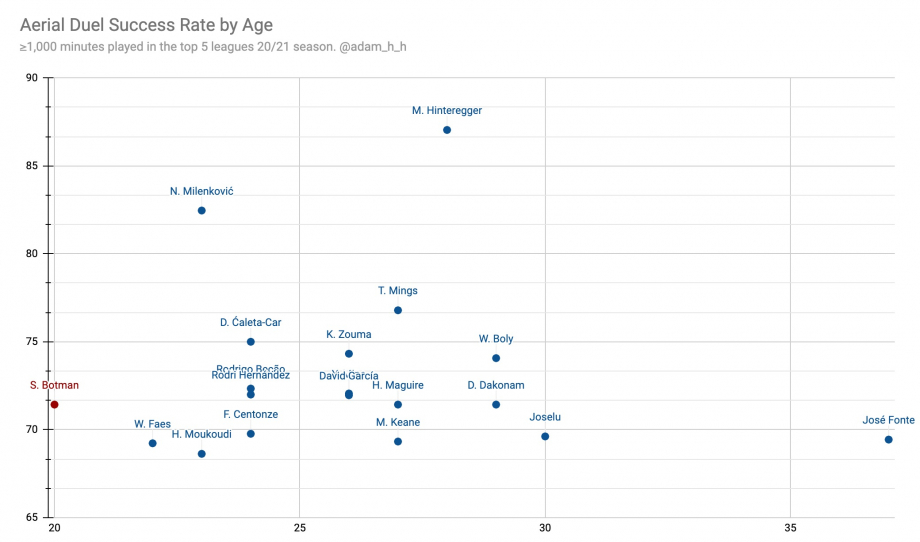Click the red S. Botman point
The width and height of the screenshot is (920, 542).
coord(55,405)
